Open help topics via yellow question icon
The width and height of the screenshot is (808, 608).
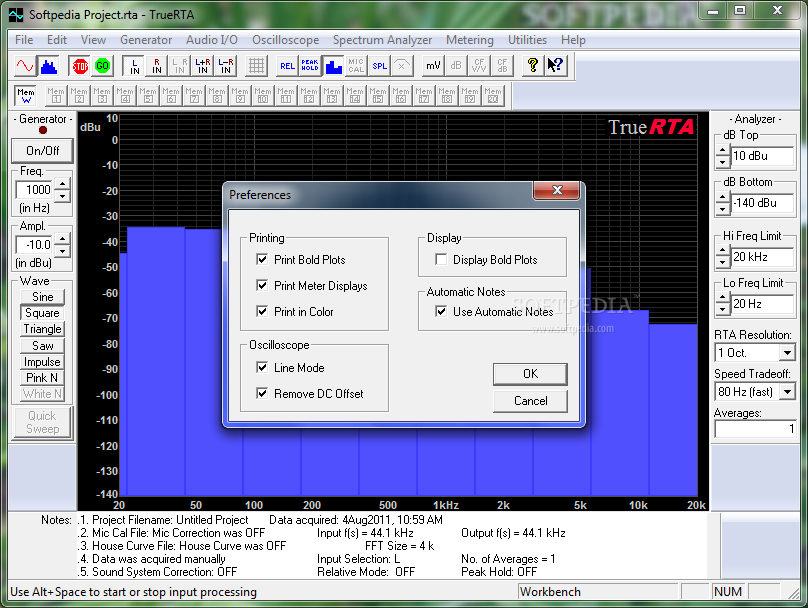pos(532,65)
